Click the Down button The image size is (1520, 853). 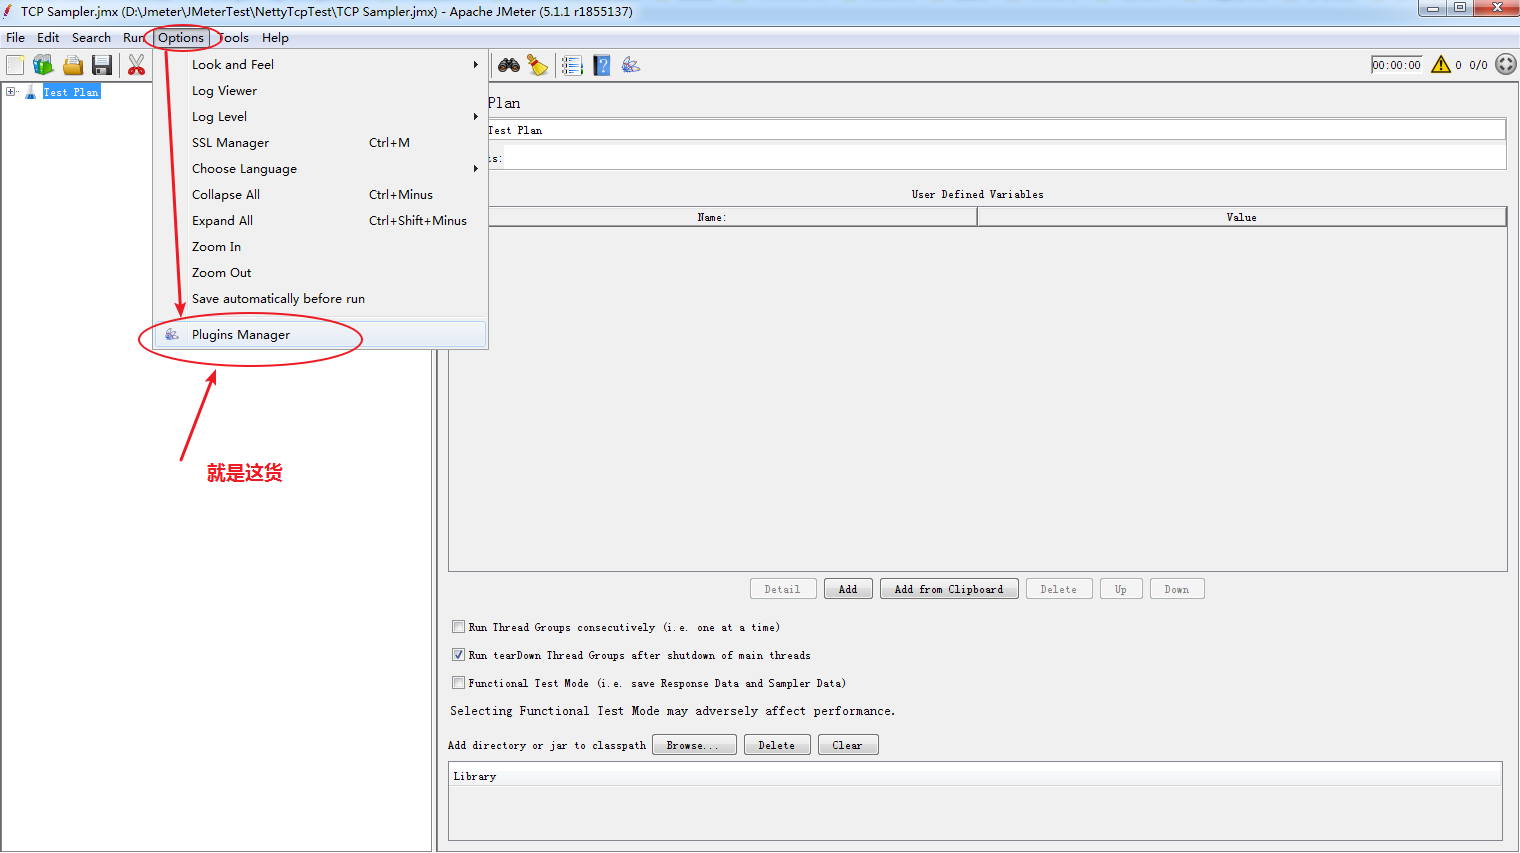(x=1177, y=589)
